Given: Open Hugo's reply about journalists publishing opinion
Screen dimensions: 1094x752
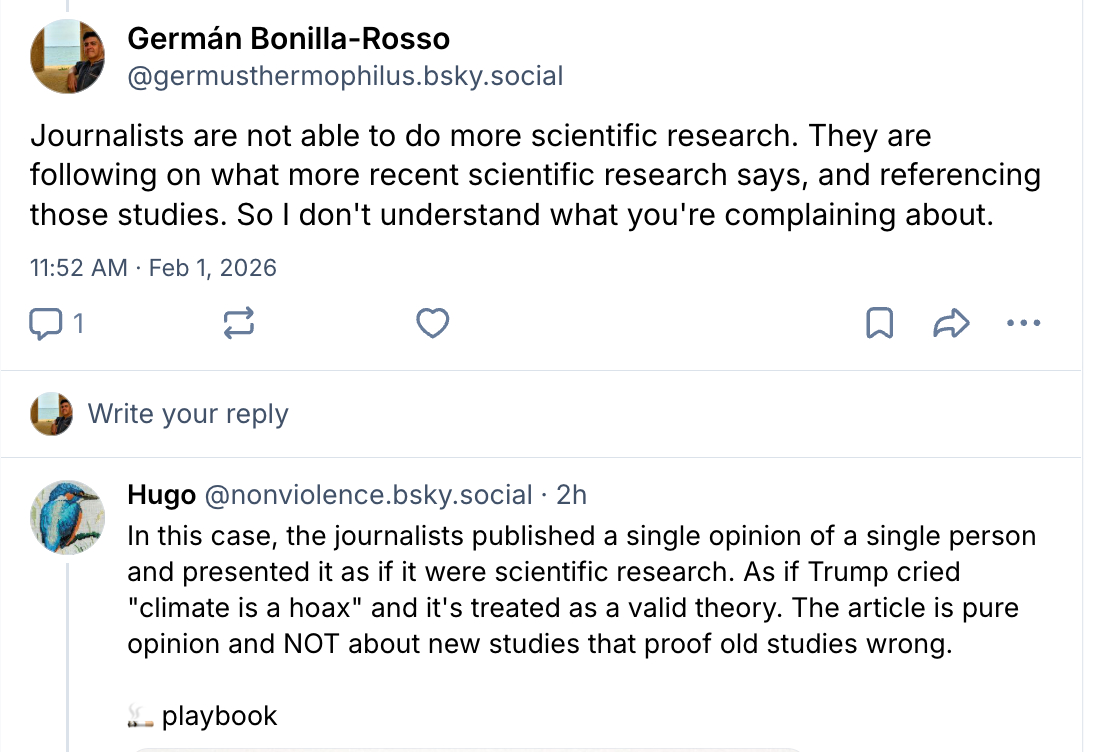Looking at the screenshot, I should coord(580,590).
